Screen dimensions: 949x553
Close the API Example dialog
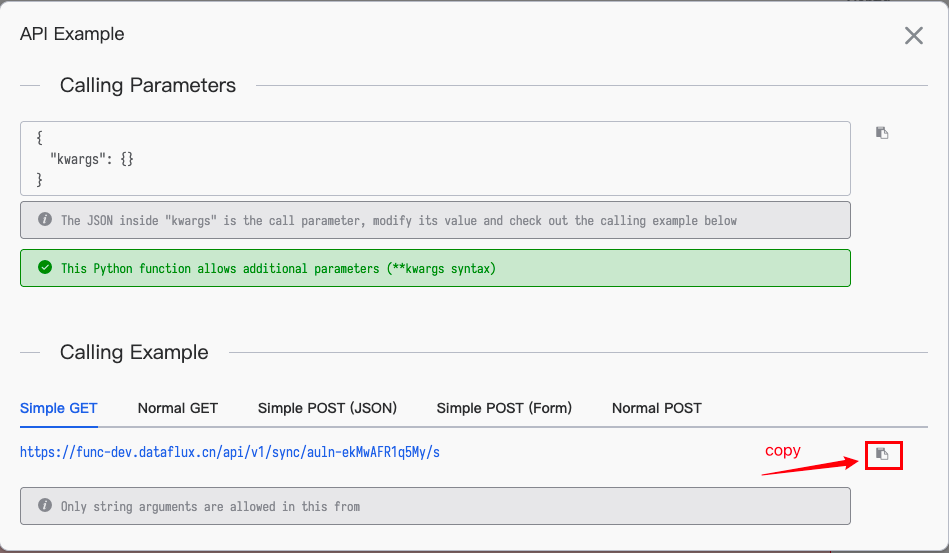tap(913, 36)
